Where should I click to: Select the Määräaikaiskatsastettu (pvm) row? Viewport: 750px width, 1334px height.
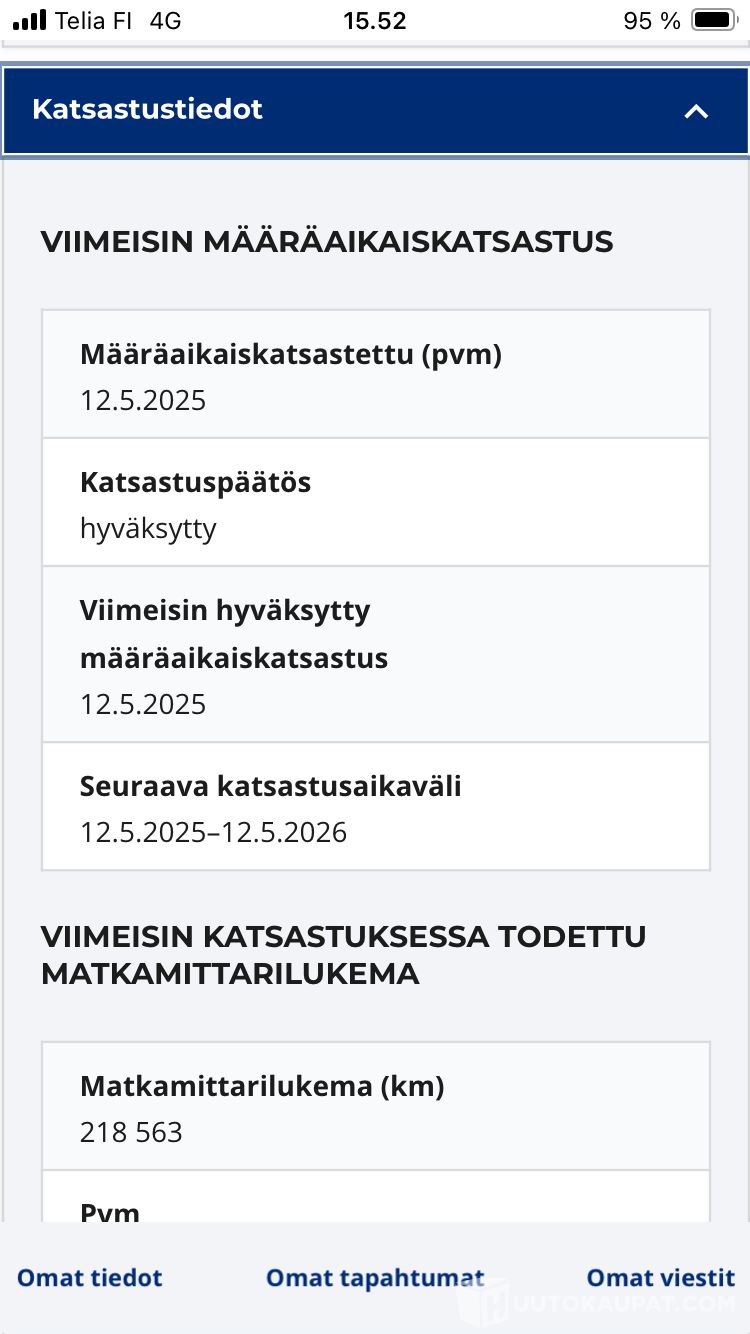coord(375,375)
